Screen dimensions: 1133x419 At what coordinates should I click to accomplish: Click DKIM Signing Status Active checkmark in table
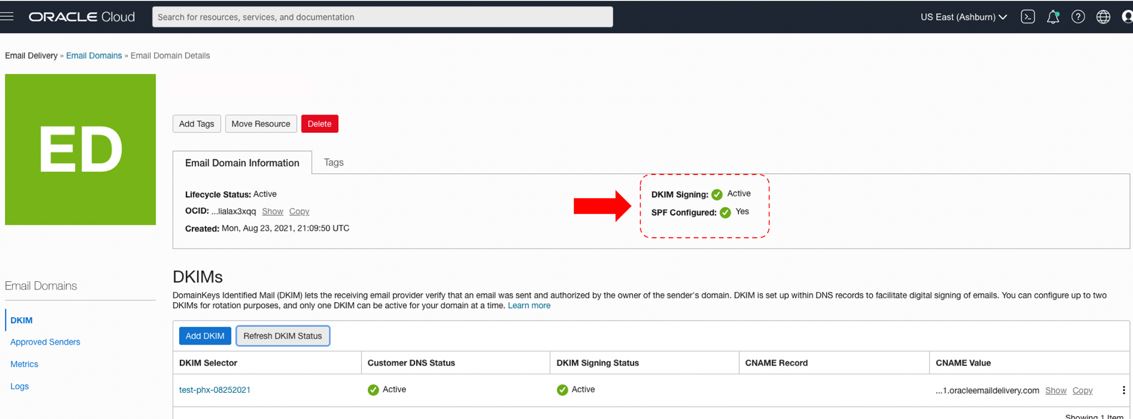tap(562, 390)
